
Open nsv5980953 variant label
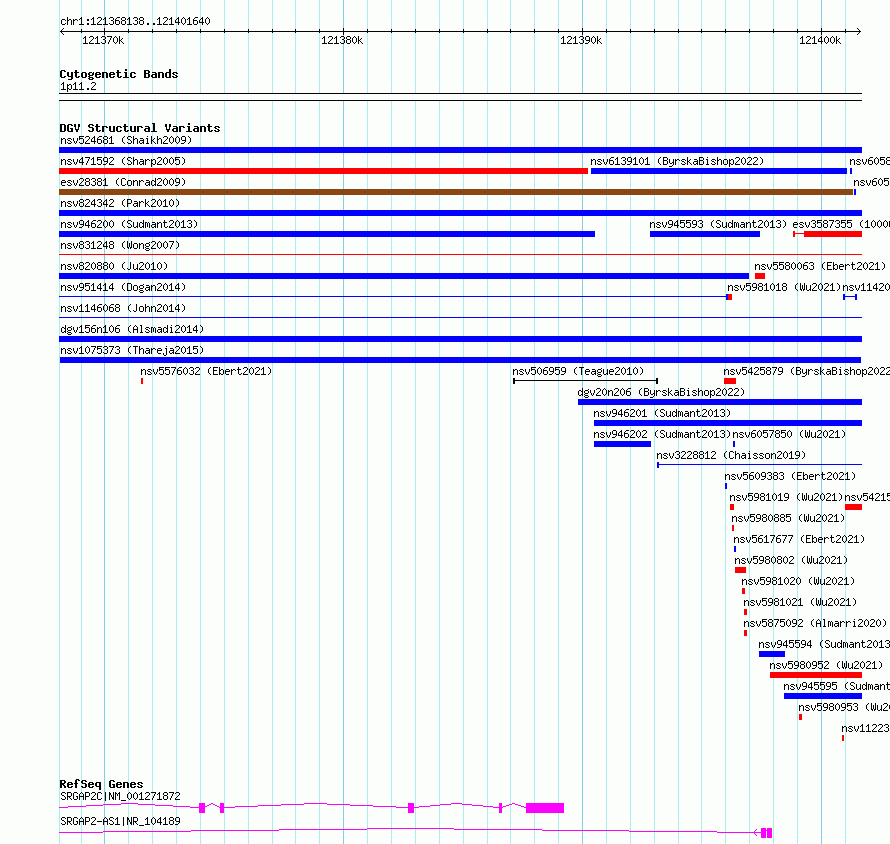844,707
